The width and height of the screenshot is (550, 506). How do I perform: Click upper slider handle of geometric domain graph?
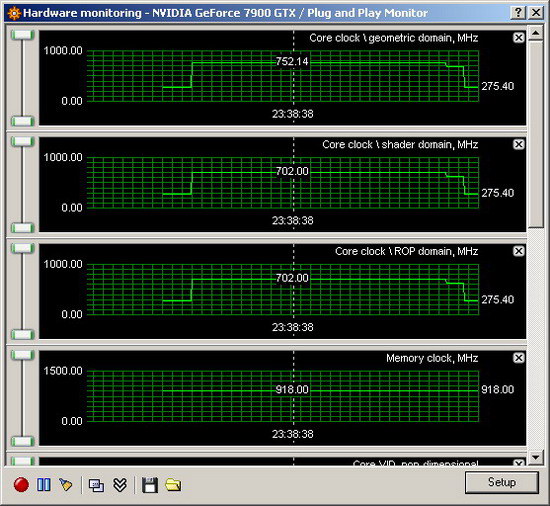point(22,35)
